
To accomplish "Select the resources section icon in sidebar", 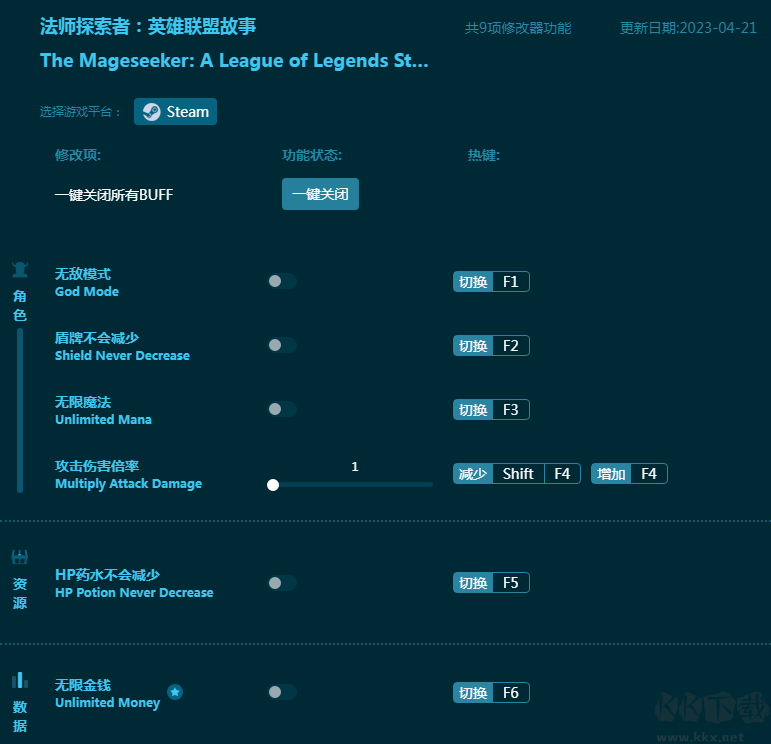I will [20, 557].
